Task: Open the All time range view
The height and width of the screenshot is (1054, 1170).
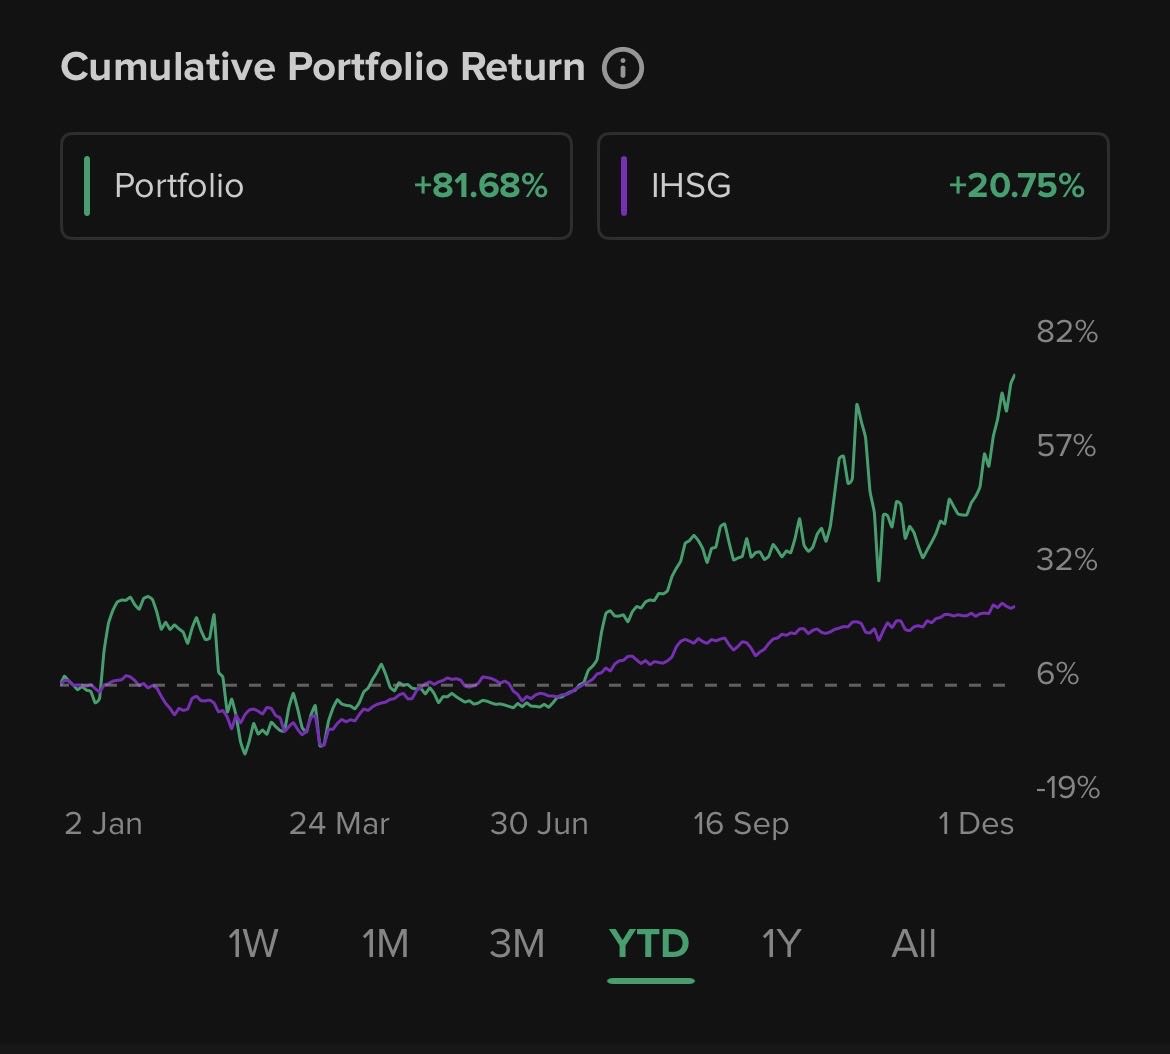Action: (x=913, y=943)
